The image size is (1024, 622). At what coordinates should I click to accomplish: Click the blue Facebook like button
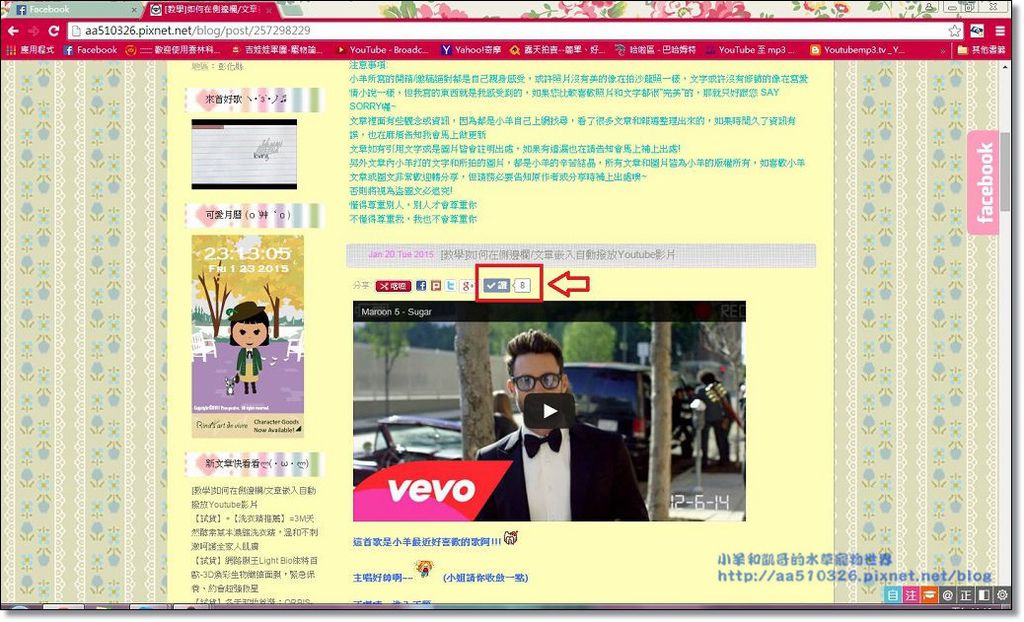(x=497, y=286)
